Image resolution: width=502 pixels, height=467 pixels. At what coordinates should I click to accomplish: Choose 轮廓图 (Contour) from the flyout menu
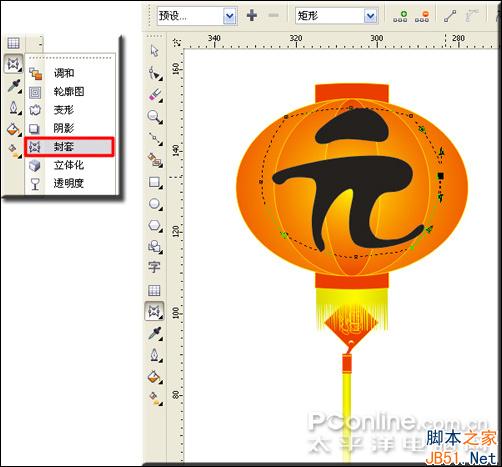(70, 91)
